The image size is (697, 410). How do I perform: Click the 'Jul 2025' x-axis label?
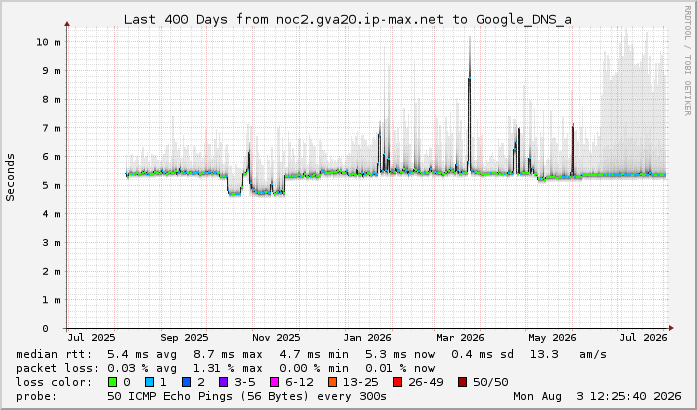[91, 338]
